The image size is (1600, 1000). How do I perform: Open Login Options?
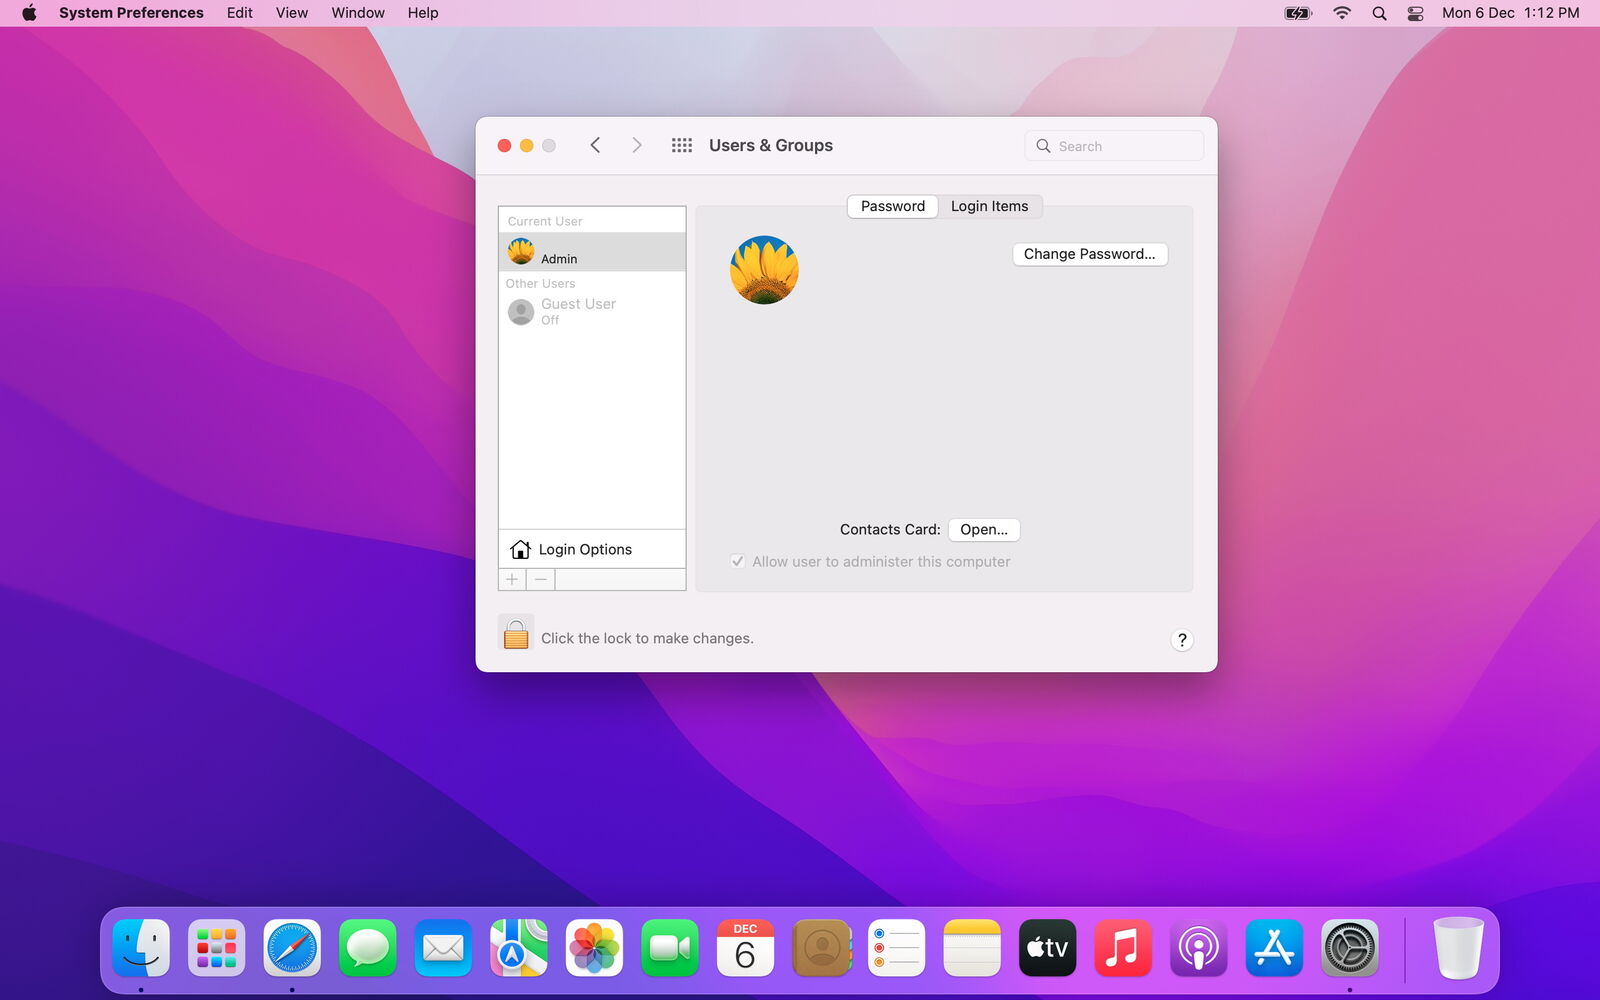click(592, 549)
